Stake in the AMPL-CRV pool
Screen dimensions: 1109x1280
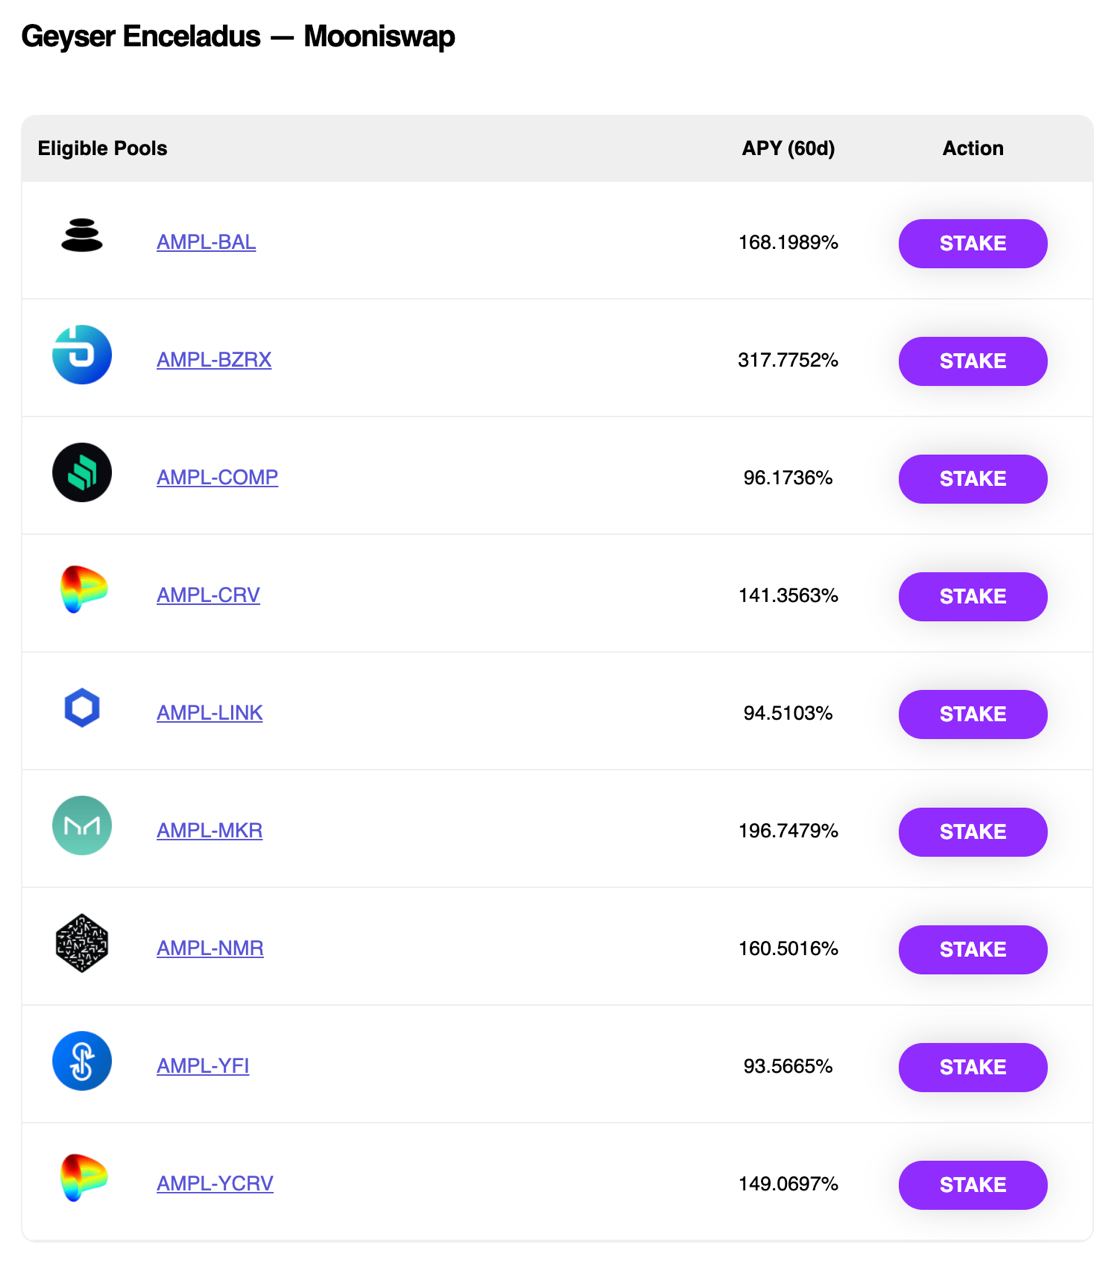point(973,596)
